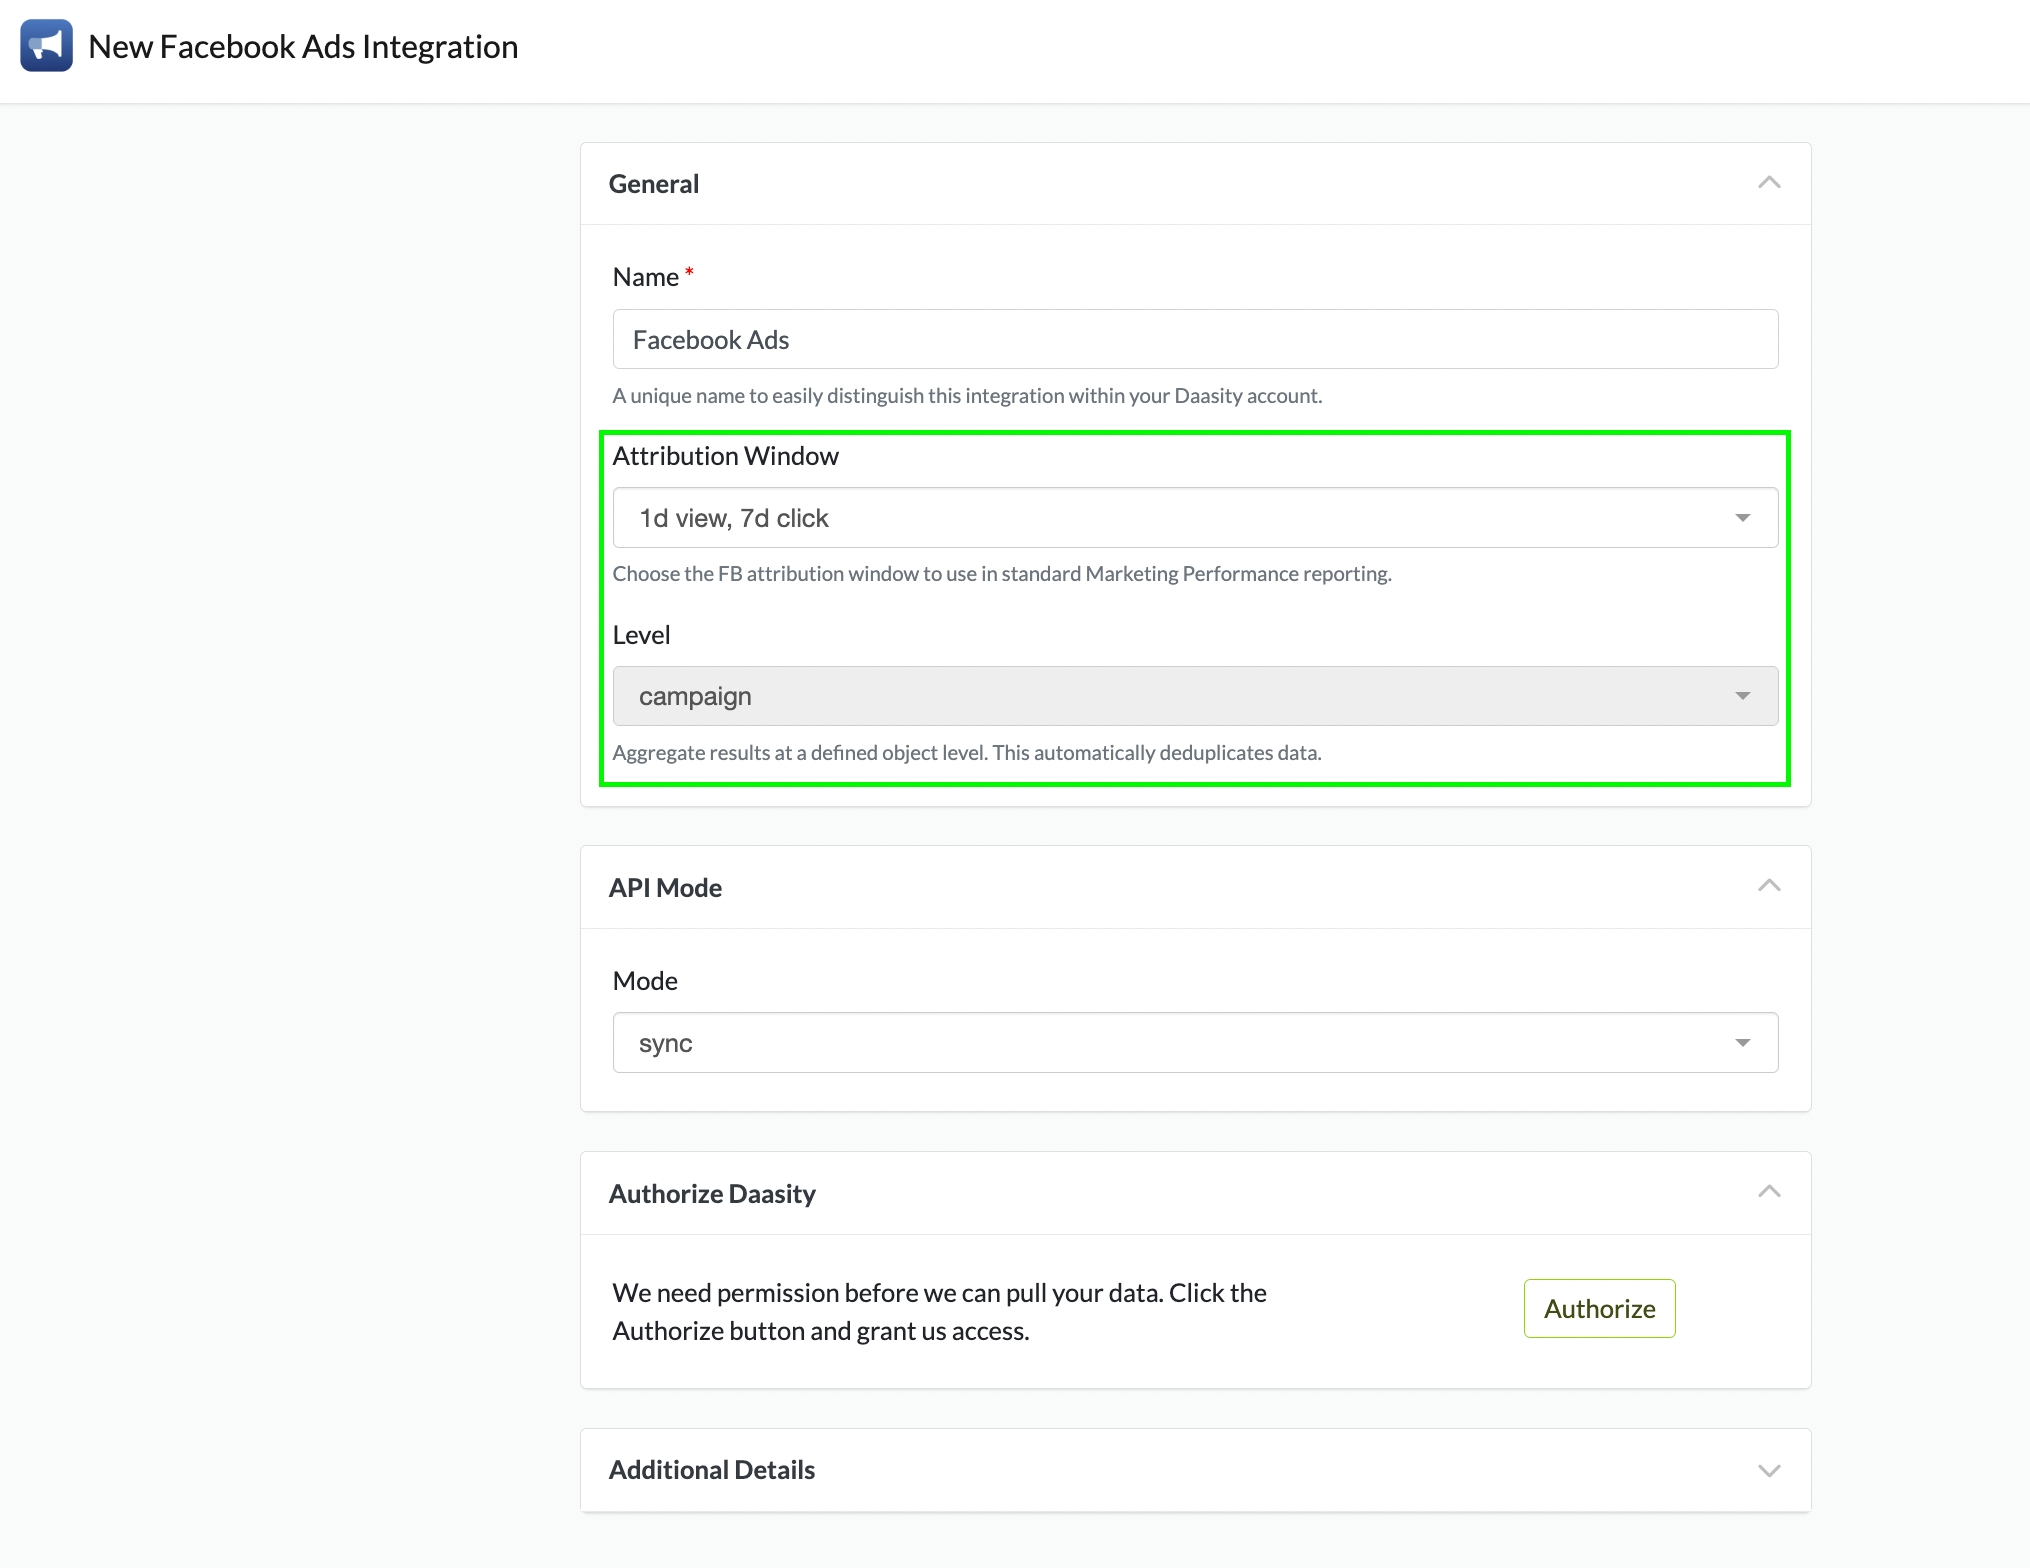This screenshot has height=1568, width=2030.
Task: Click the Level dropdown arrow icon
Action: coord(1742,696)
